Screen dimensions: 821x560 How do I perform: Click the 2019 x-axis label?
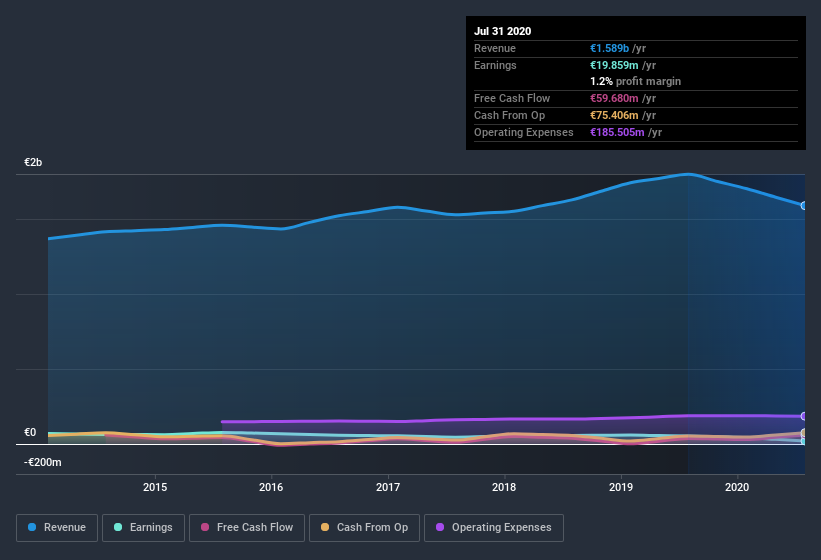click(621, 487)
